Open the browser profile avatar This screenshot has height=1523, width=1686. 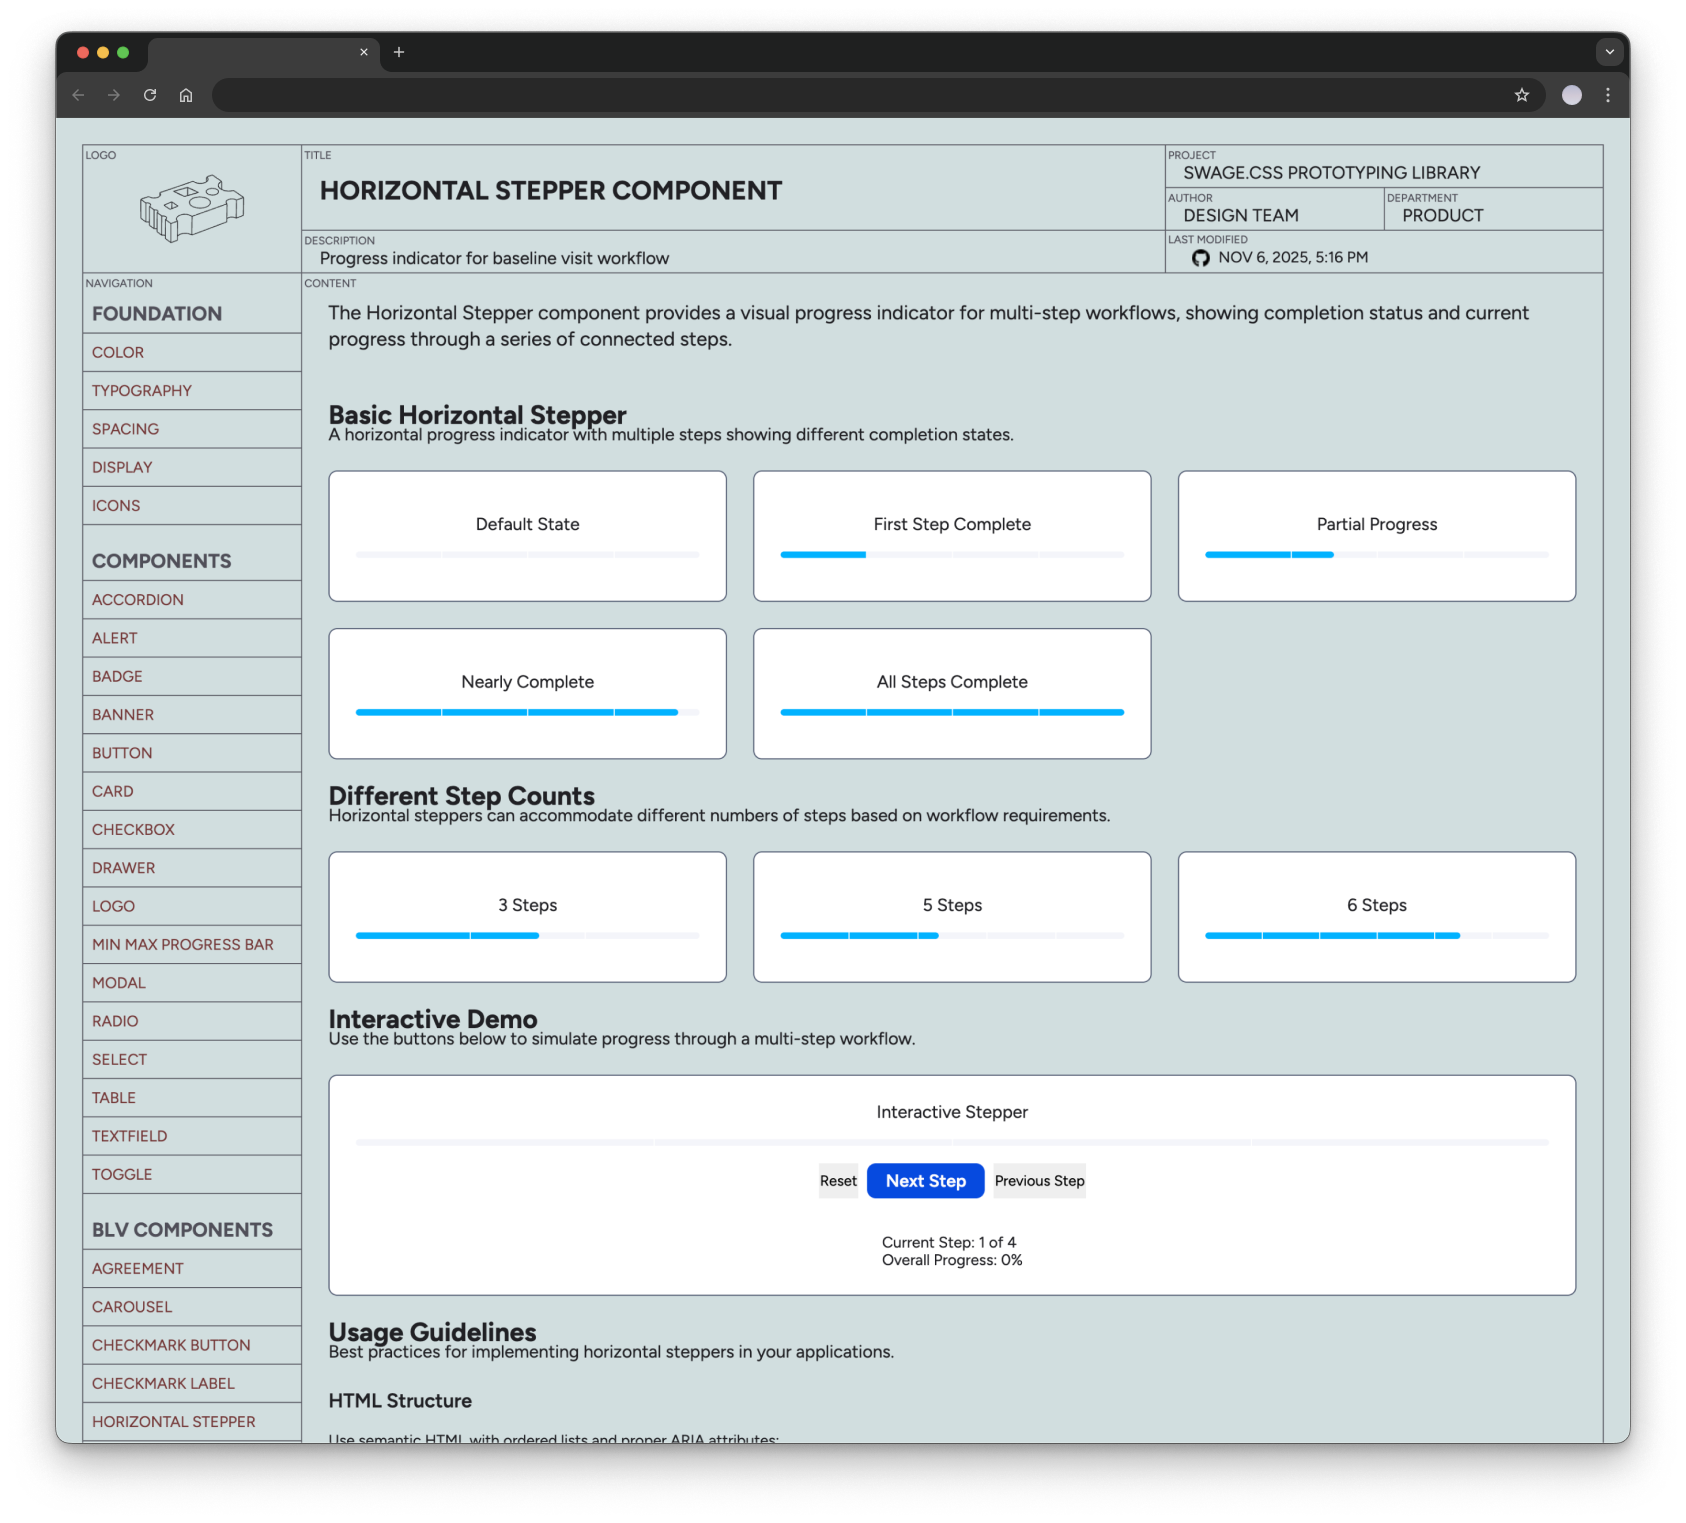(1571, 95)
